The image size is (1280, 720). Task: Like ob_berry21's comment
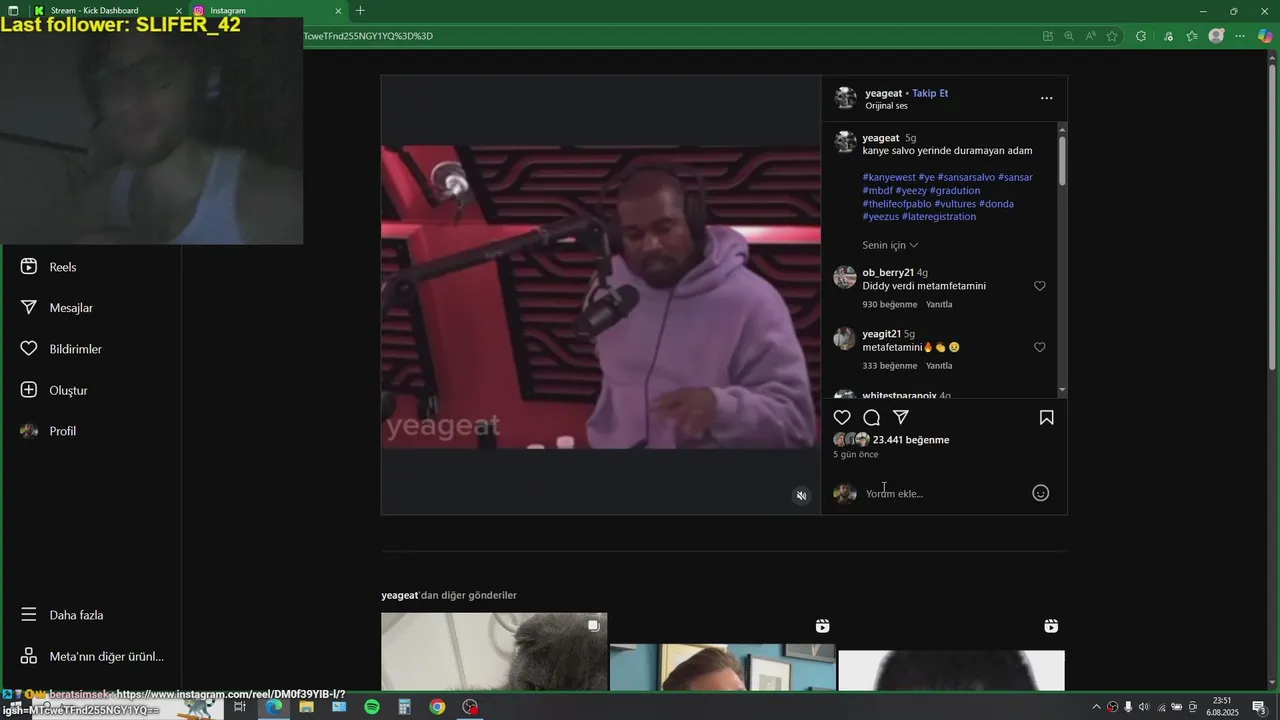click(1040, 286)
